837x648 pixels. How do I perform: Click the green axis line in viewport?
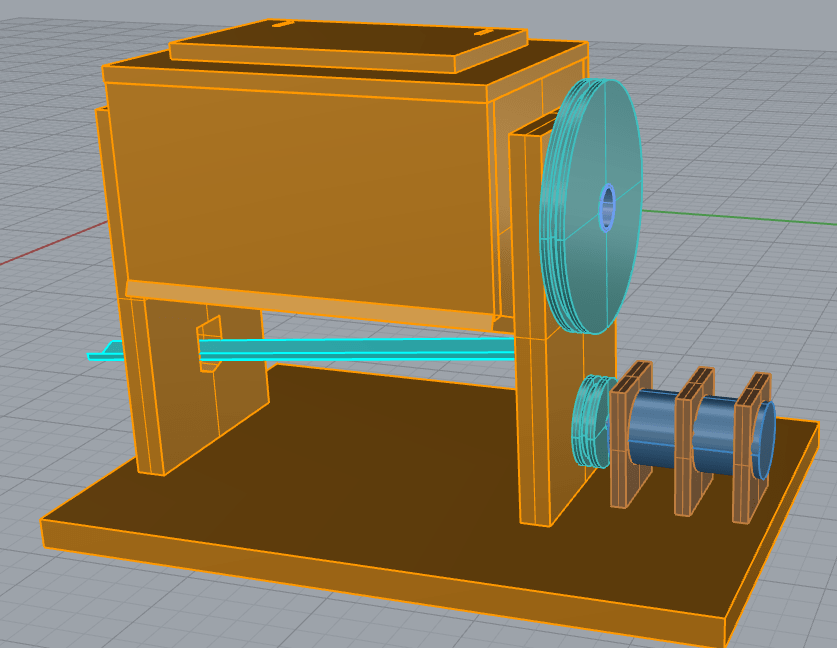(x=740, y=211)
